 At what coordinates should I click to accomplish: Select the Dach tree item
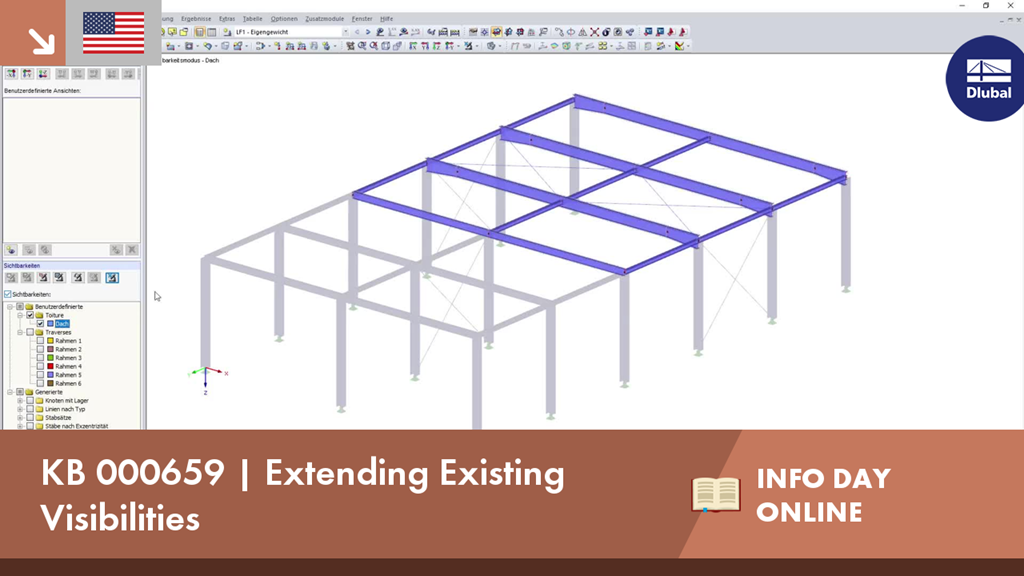[x=62, y=323]
